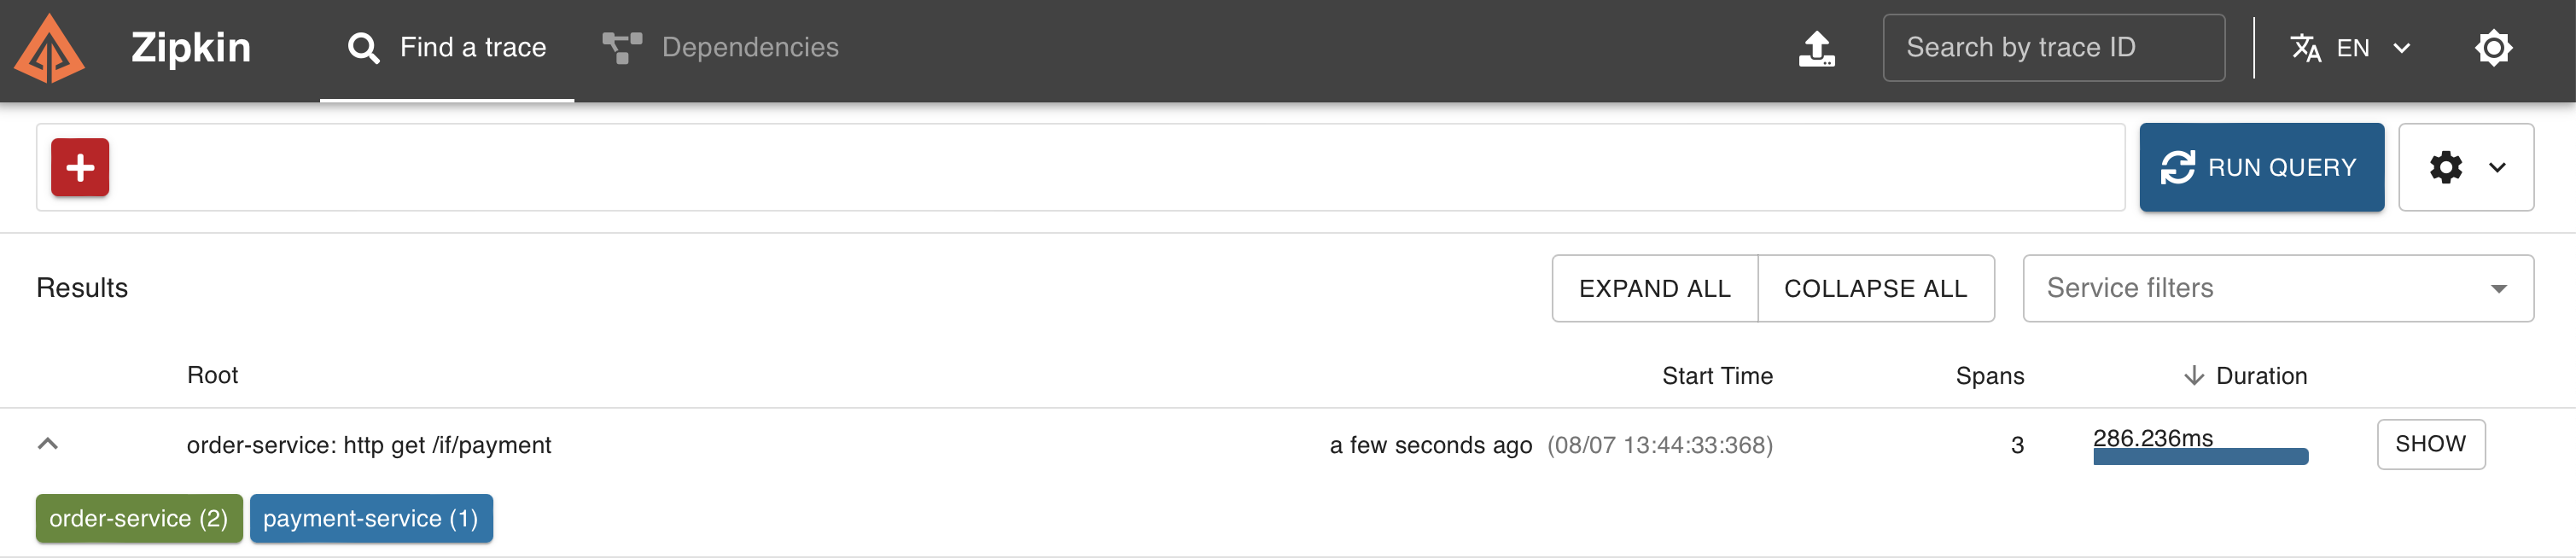
Task: Toggle the light/dark theme icon
Action: pyautogui.click(x=2493, y=48)
